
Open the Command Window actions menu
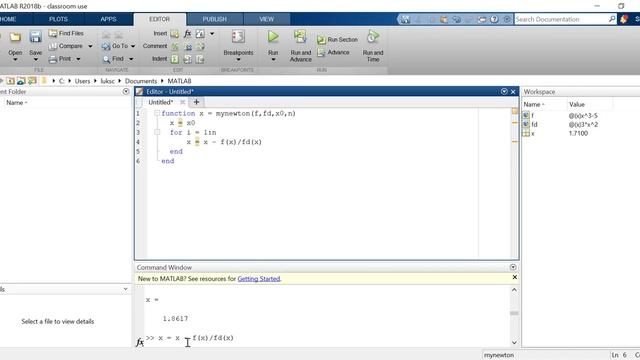[x=513, y=267]
